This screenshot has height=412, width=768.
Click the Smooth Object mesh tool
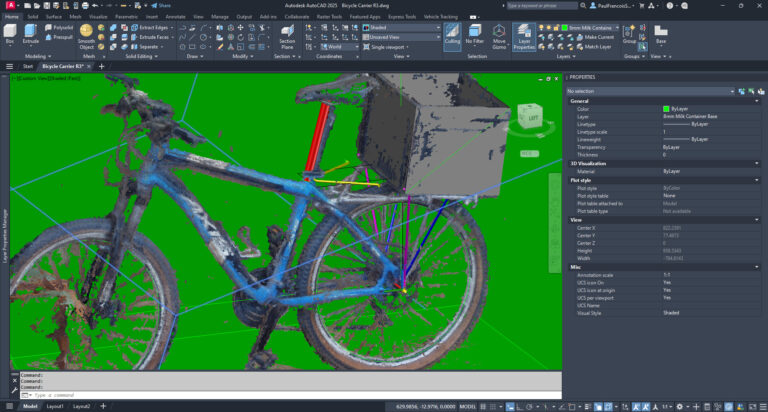pos(86,37)
